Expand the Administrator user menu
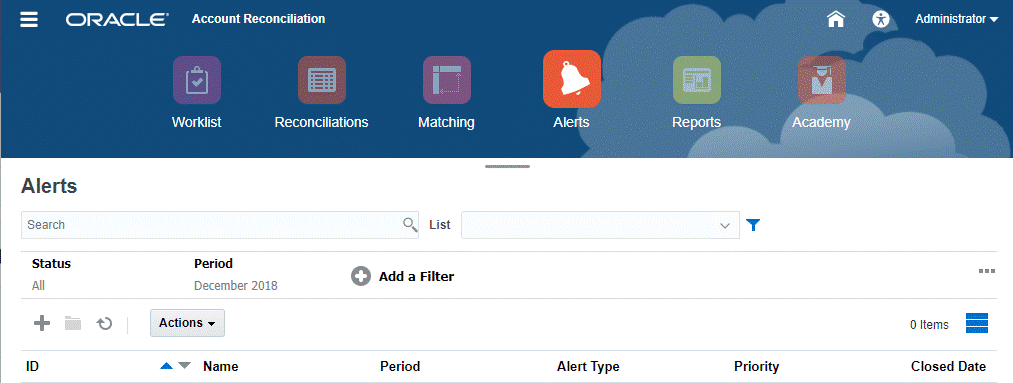This screenshot has height=383, width=1013. [957, 19]
